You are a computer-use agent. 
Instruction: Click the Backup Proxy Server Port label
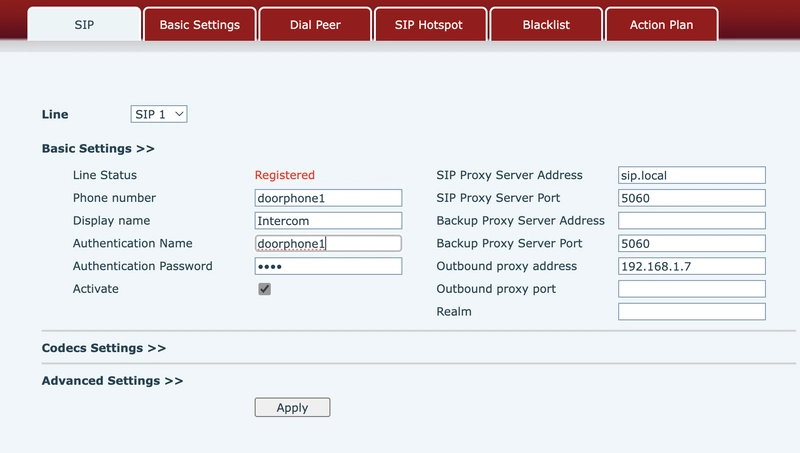tap(509, 243)
